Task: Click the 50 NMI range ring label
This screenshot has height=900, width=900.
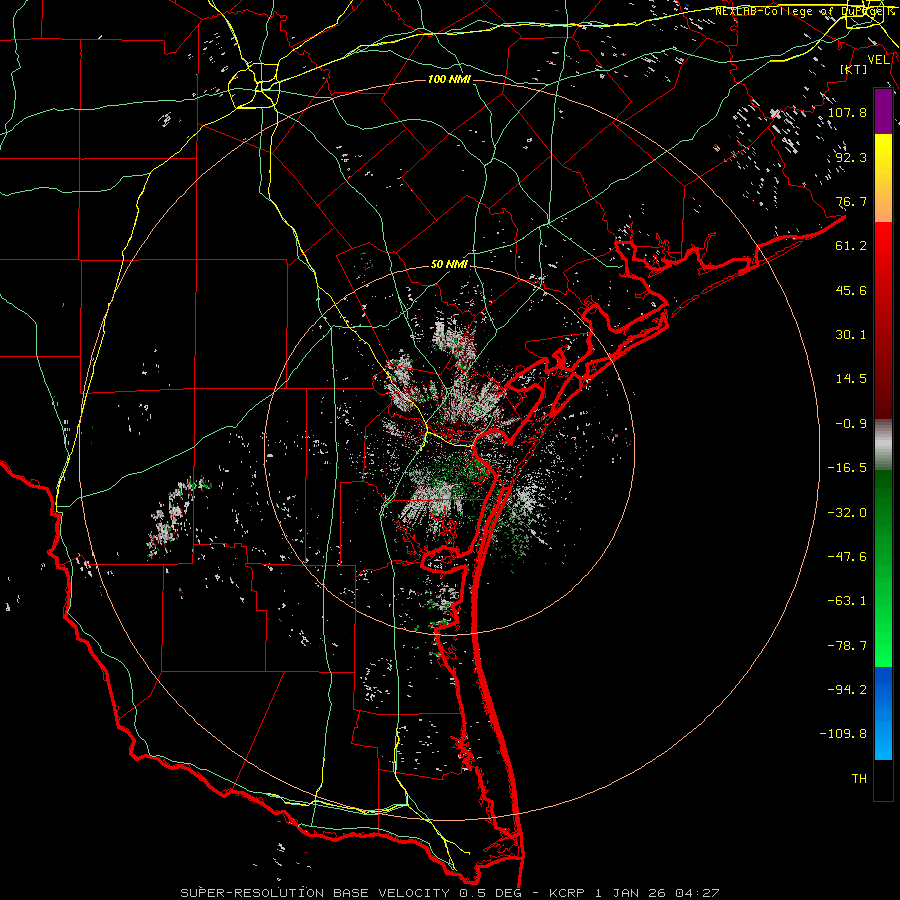Action: tap(449, 264)
